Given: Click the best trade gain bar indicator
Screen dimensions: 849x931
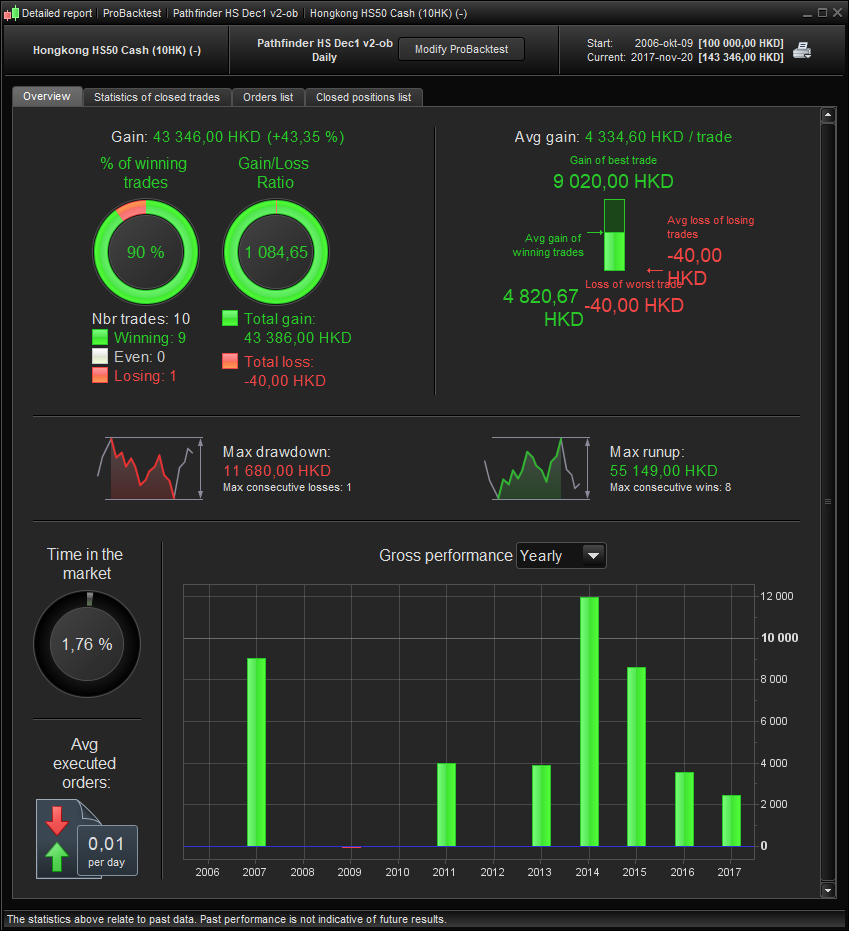Looking at the screenshot, I should pyautogui.click(x=614, y=235).
